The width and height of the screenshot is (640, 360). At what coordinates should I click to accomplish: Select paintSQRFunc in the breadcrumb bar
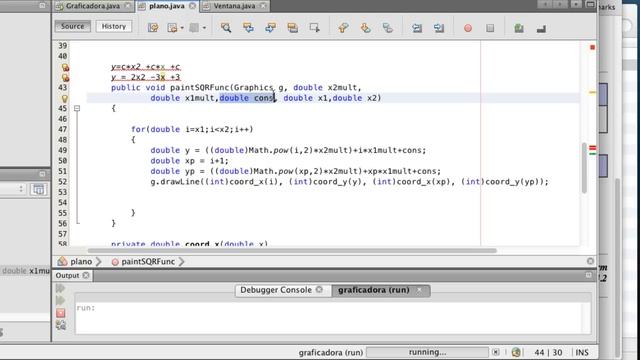click(148, 262)
